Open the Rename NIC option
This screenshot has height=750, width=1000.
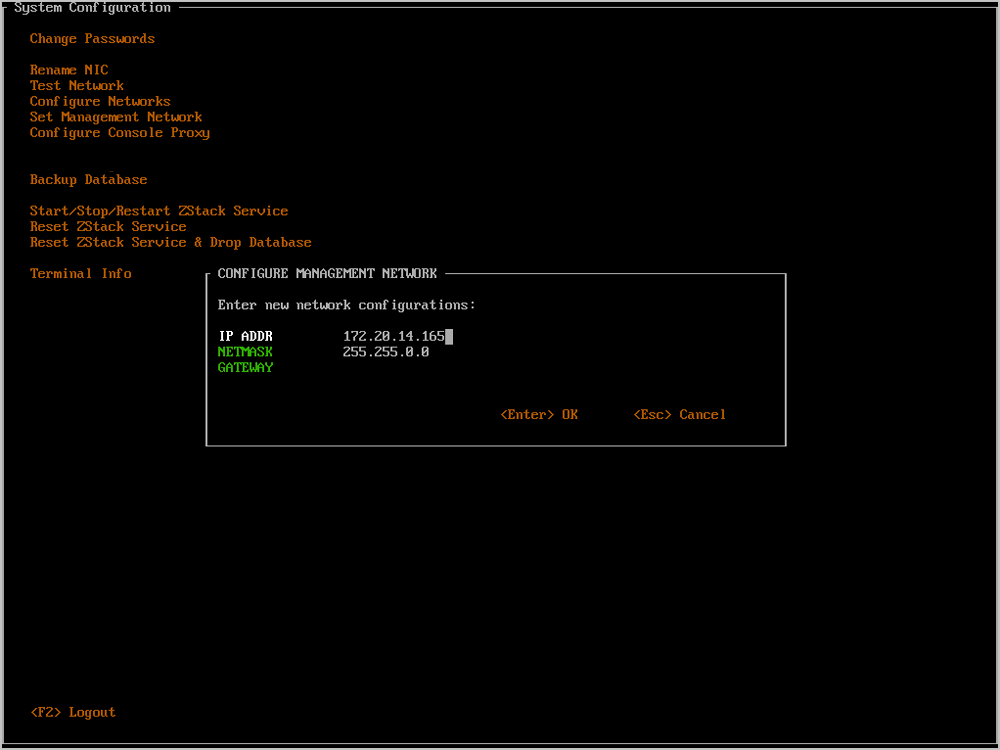69,70
